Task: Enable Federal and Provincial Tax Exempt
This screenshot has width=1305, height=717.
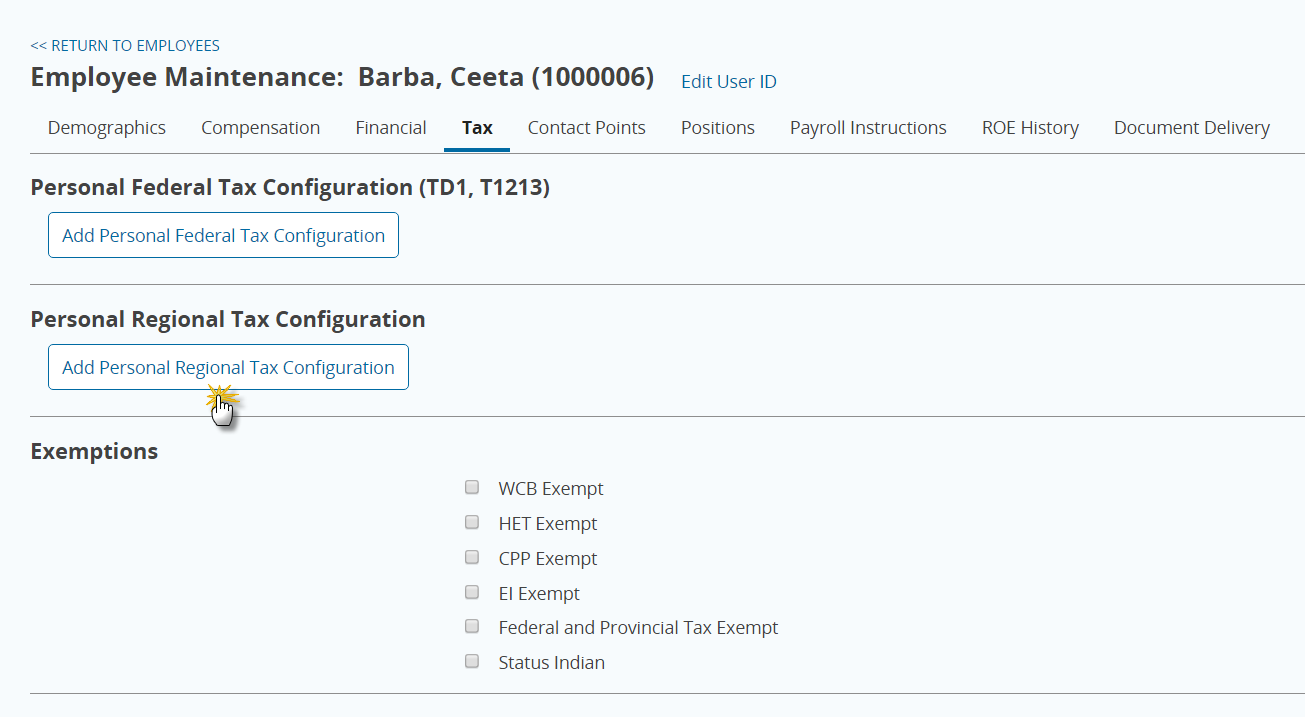Action: pyautogui.click(x=472, y=627)
